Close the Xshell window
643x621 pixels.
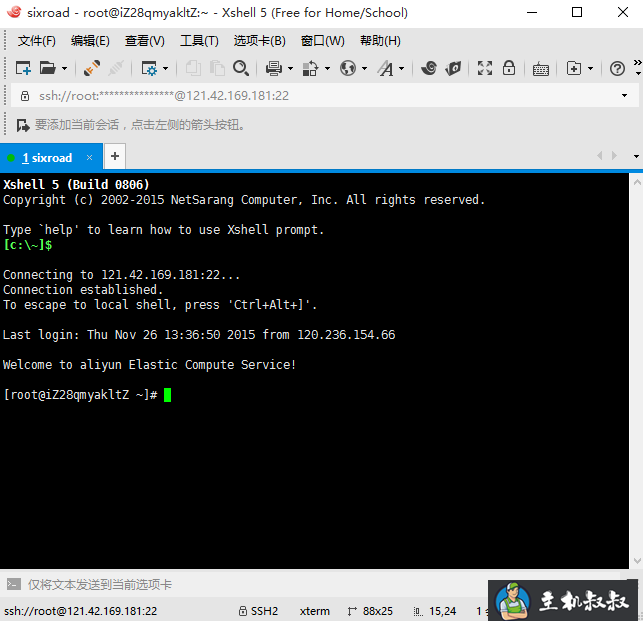[622, 12]
